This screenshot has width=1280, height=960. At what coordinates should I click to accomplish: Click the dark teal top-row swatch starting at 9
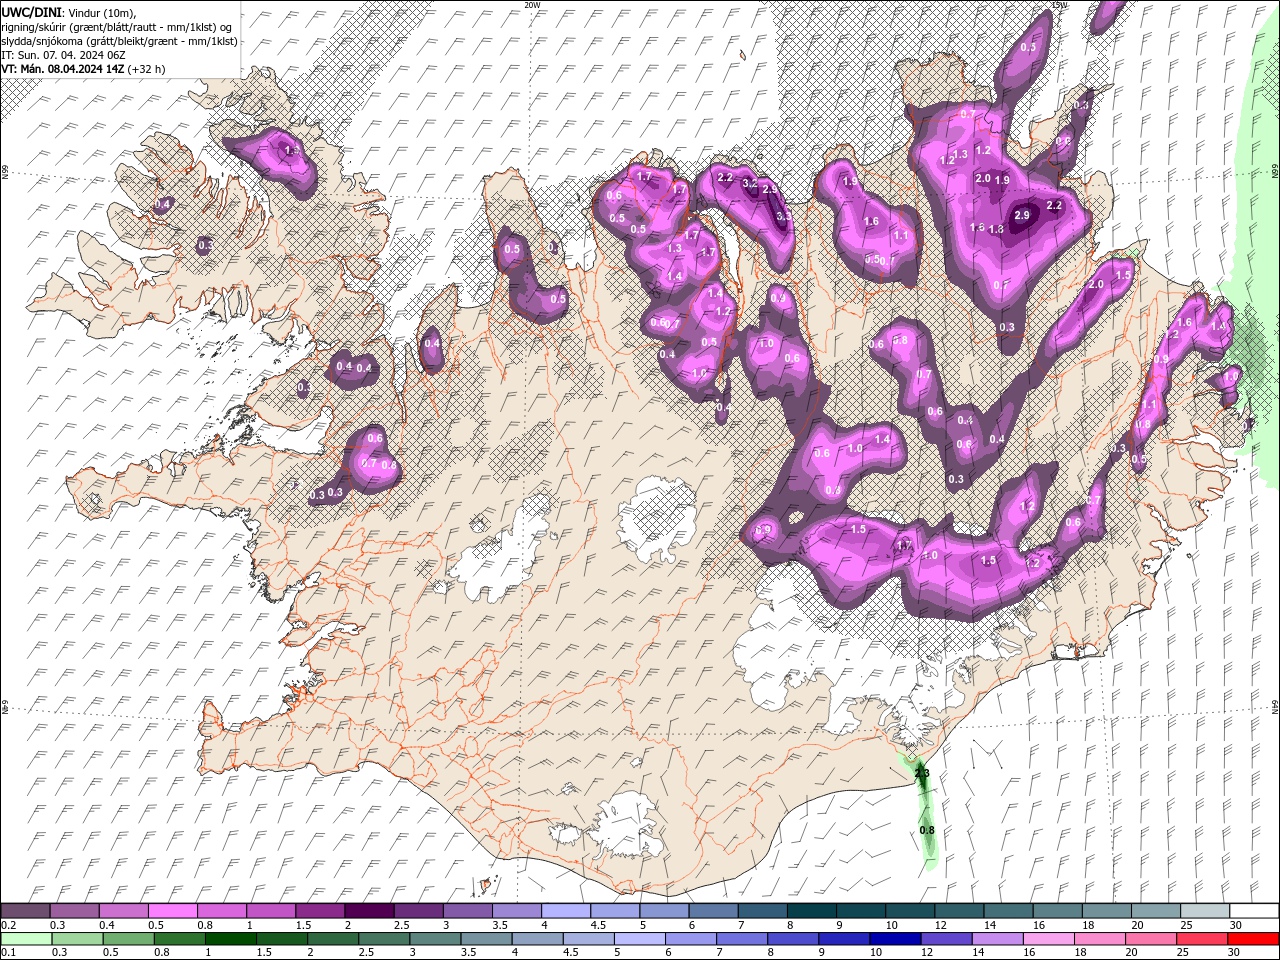[x=861, y=911]
